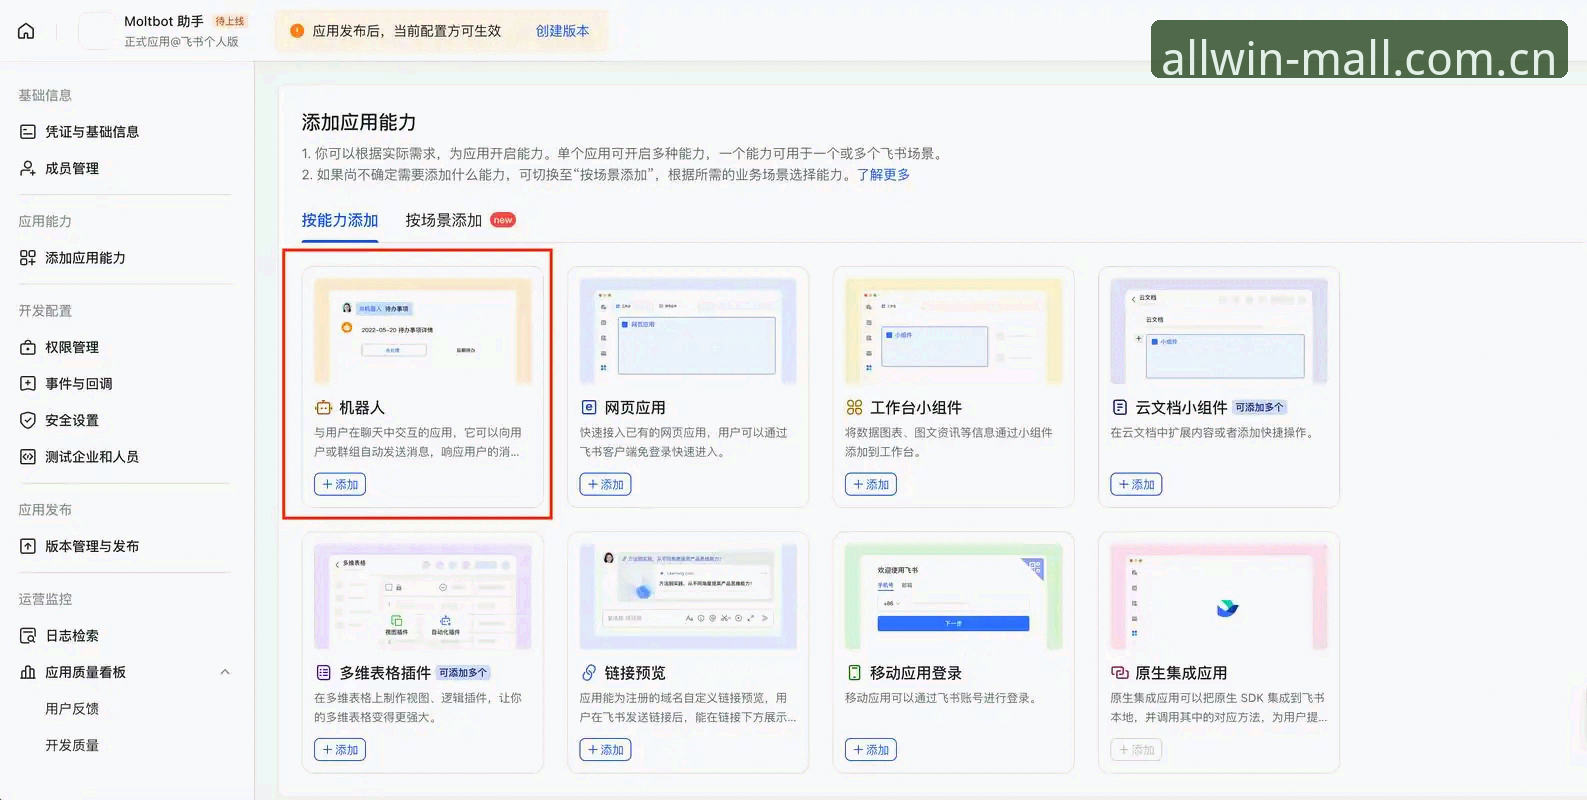Collapse the 应用质量看板 section chevron
The image size is (1587, 800).
tap(225, 672)
